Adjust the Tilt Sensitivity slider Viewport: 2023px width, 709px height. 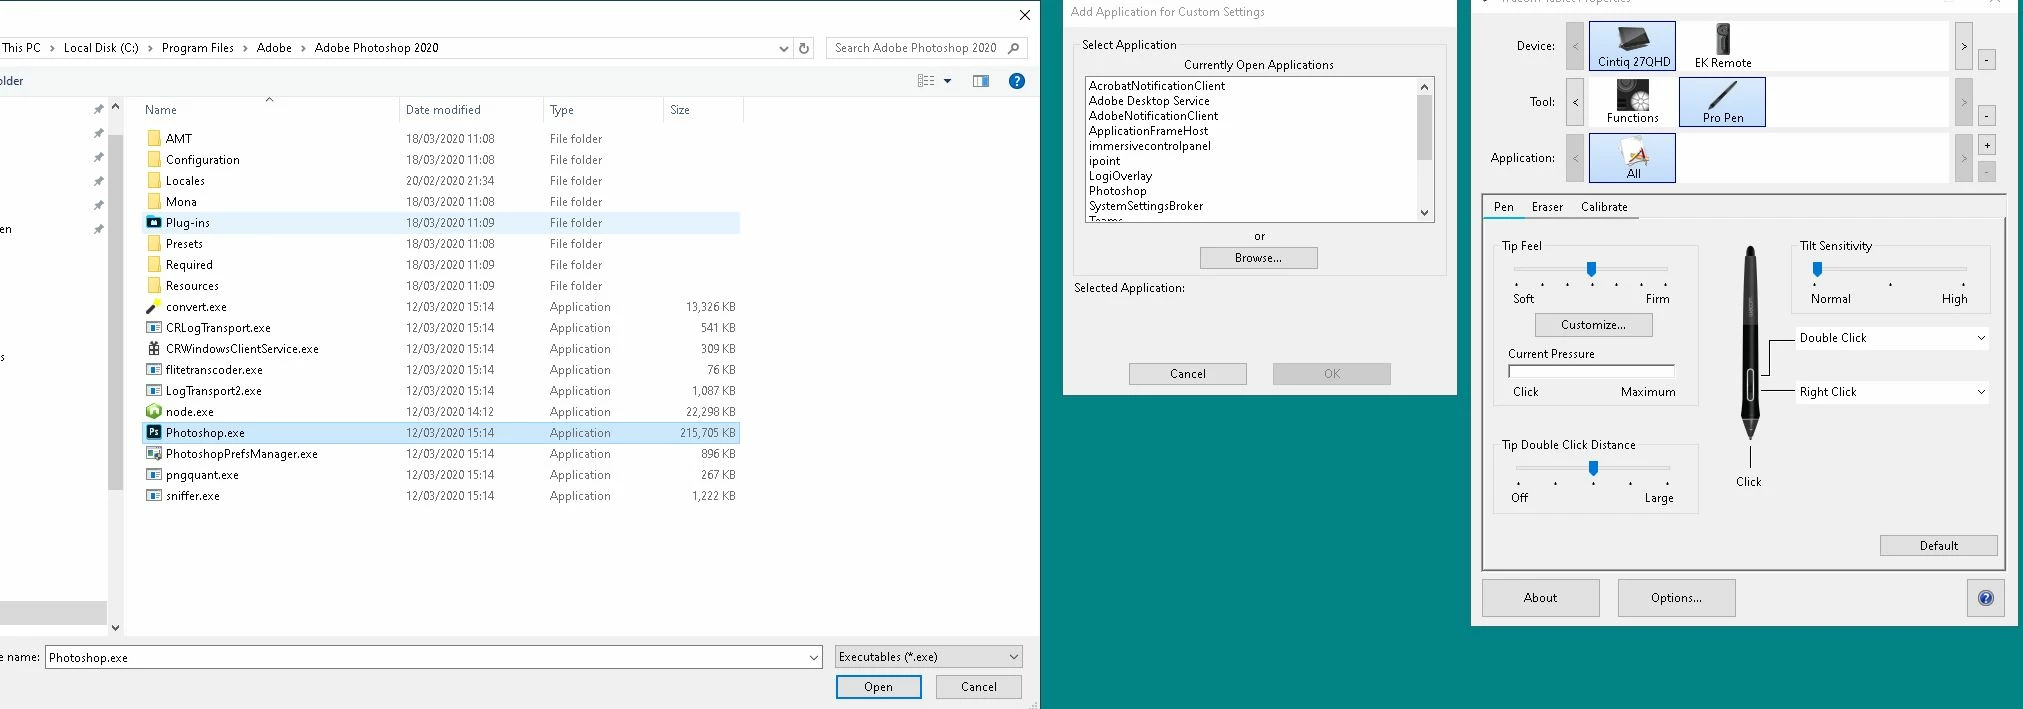pyautogui.click(x=1817, y=269)
